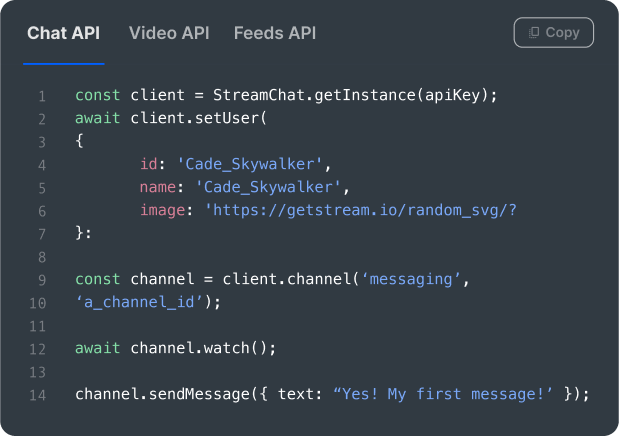Click the getstream.io image URL string
Image resolution: width=619 pixels, height=436 pixels.
point(360,210)
